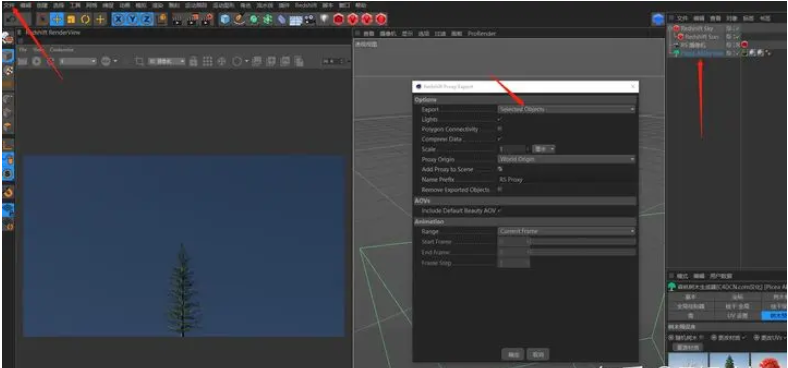Start render in Redshift RenderView toolbar
Image resolution: width=788 pixels, height=368 pixels.
36,61
